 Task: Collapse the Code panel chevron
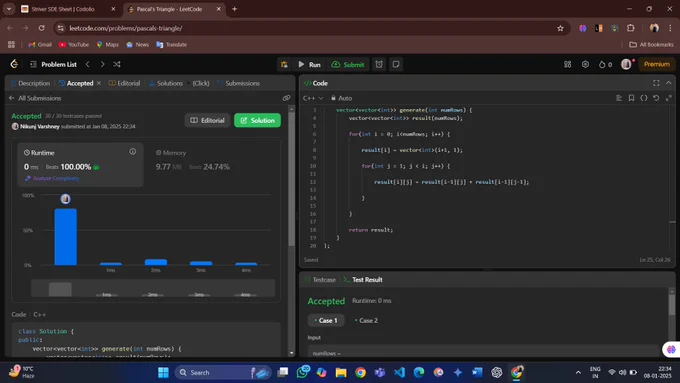click(669, 83)
